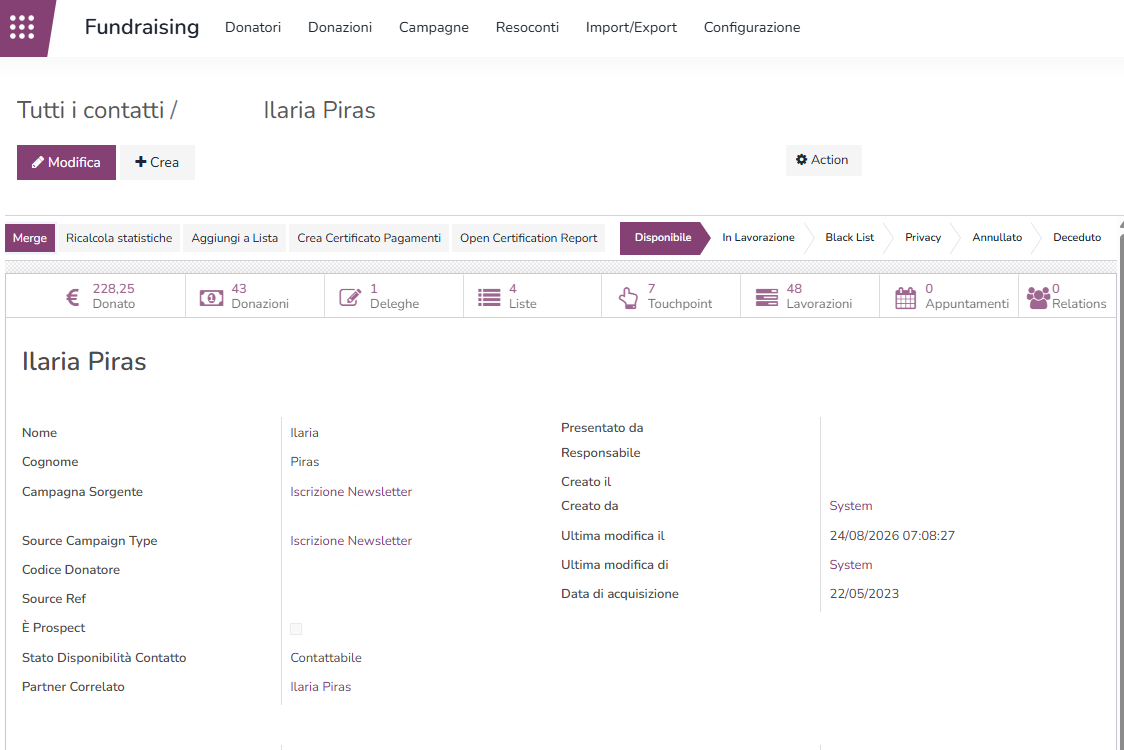Open the Donatori menu

point(253,27)
